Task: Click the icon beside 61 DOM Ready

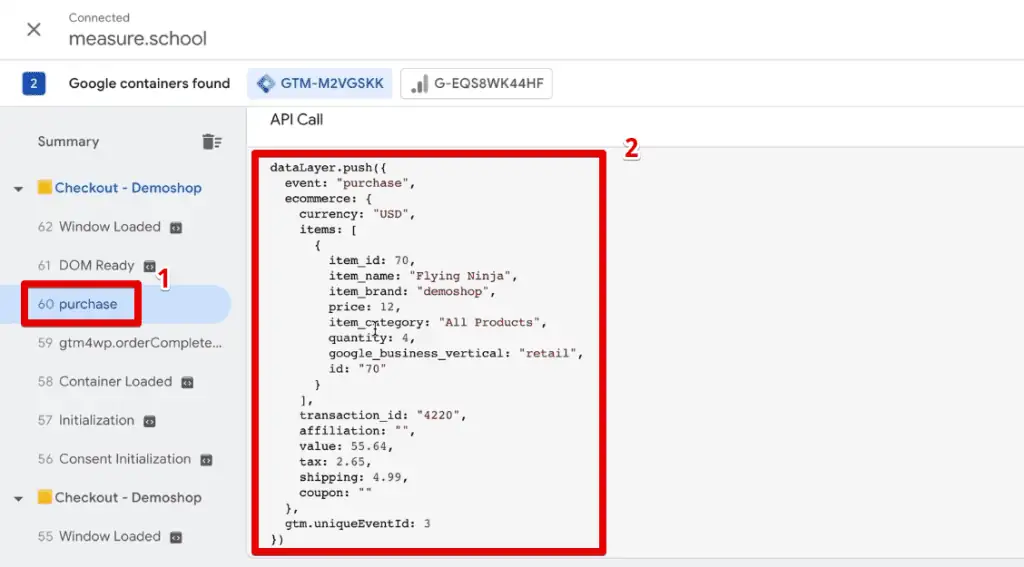Action: coord(150,267)
